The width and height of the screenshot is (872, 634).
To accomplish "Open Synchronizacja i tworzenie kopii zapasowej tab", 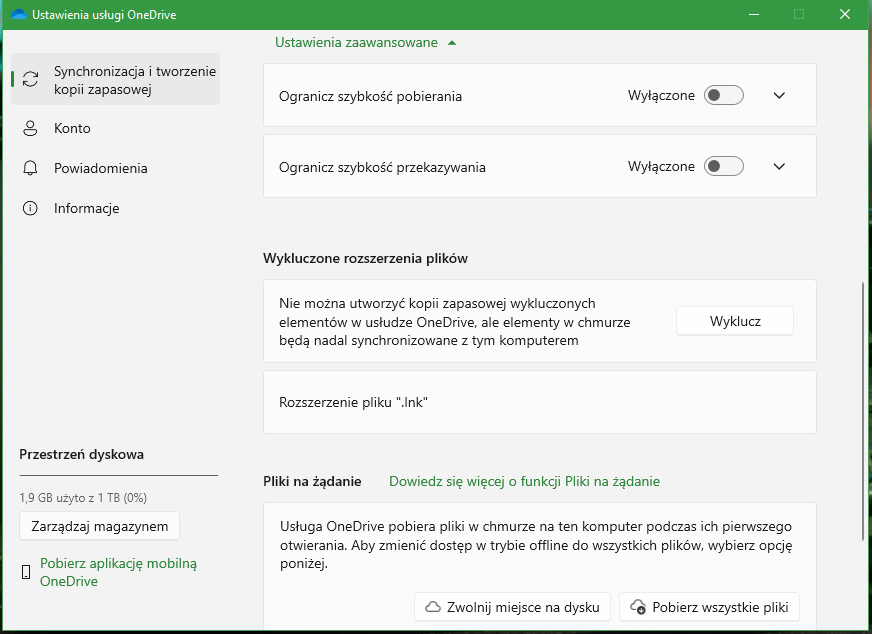I will tap(116, 79).
